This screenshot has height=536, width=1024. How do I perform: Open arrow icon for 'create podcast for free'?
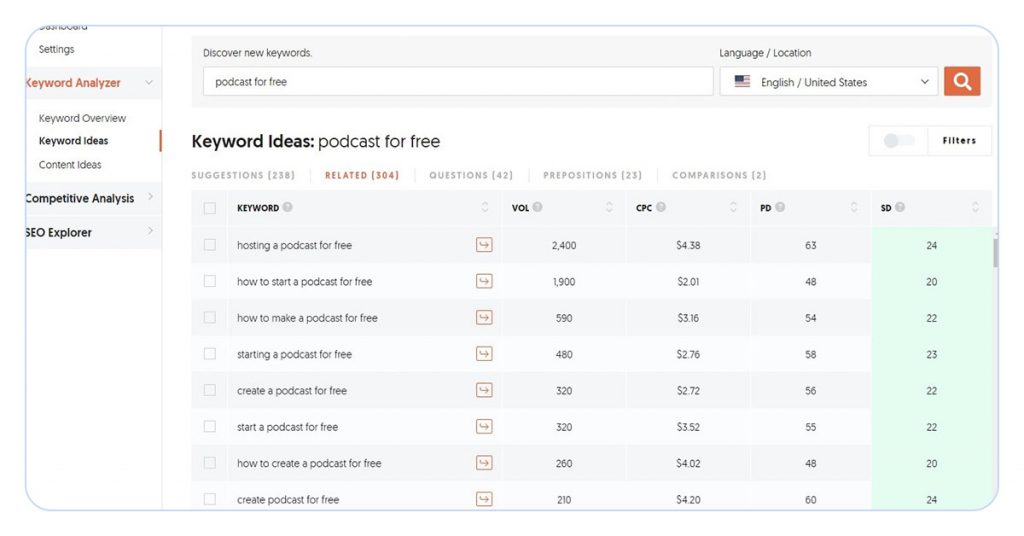click(x=484, y=499)
